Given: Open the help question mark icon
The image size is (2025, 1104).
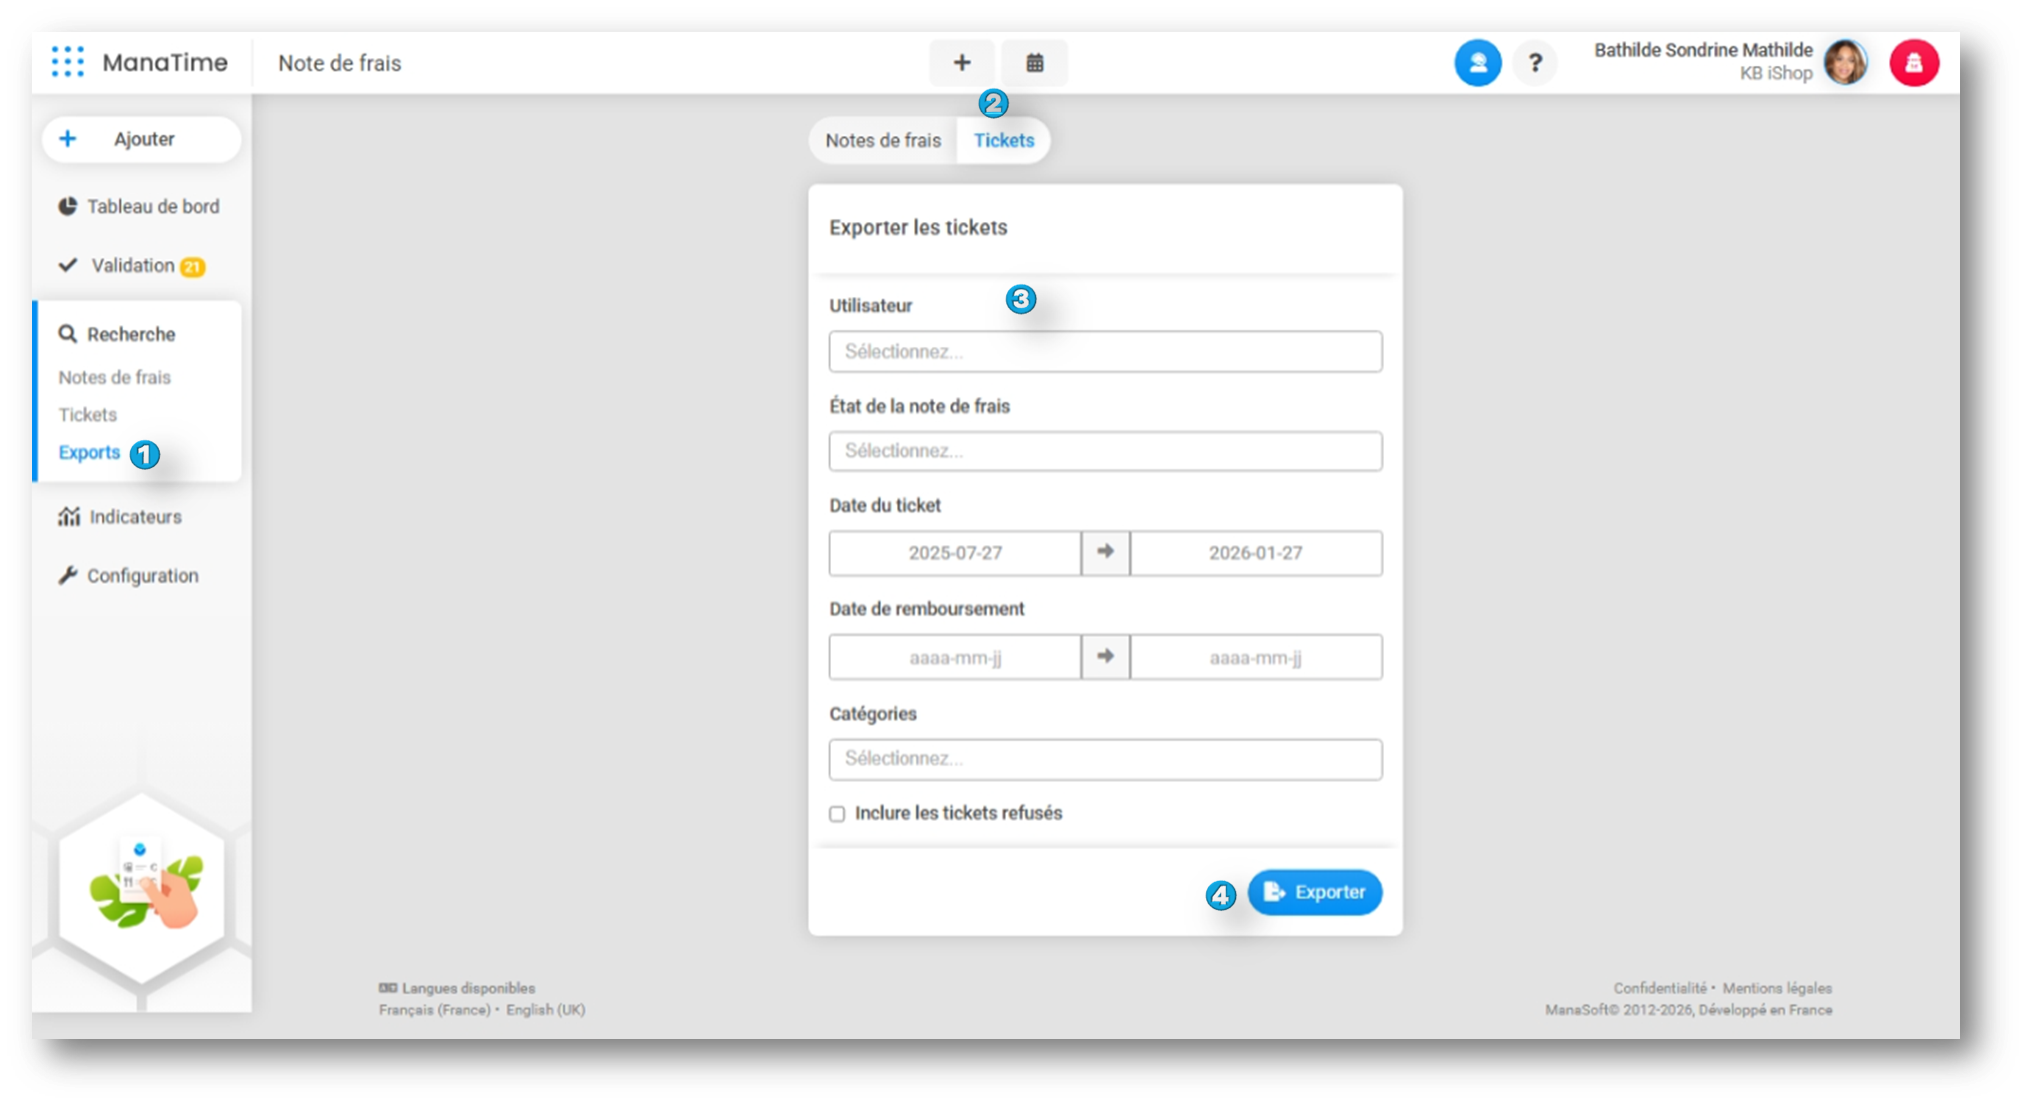Looking at the screenshot, I should point(1535,63).
